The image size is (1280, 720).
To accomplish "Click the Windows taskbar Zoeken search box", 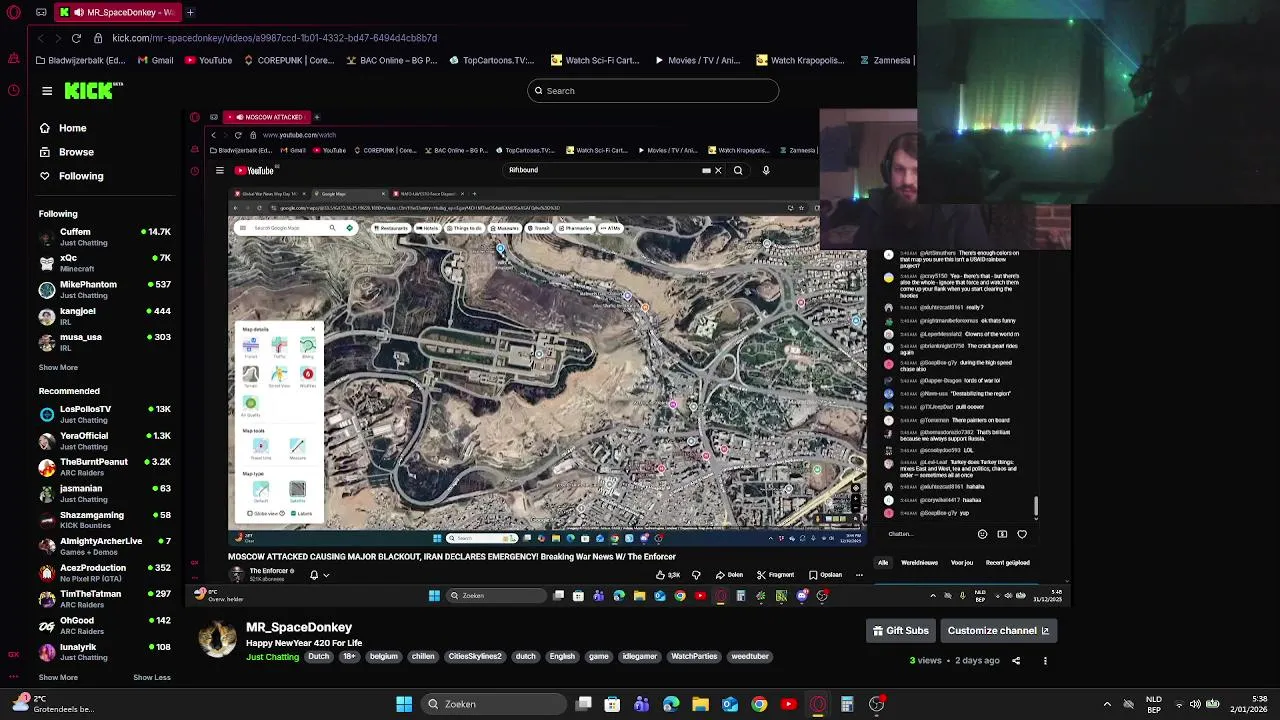I will (x=492, y=704).
